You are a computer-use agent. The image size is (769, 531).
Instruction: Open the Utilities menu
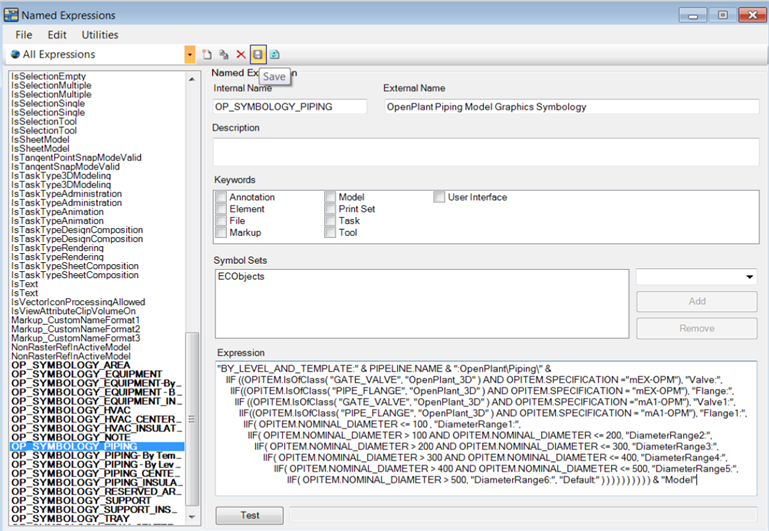point(100,35)
